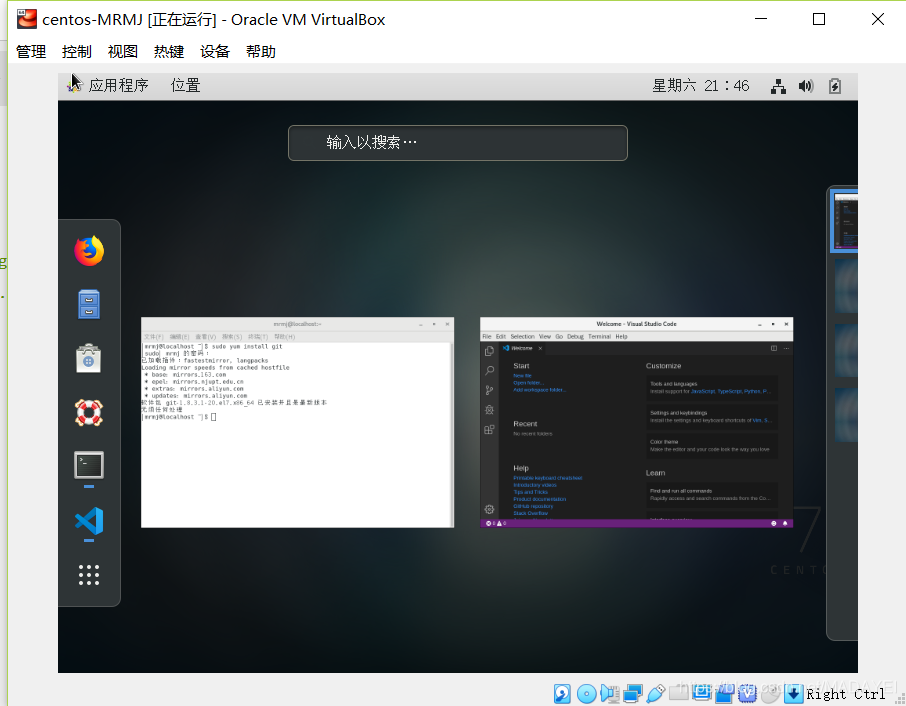Click the Open folder... link
Viewport: 906px width, 706px height.
(x=528, y=382)
